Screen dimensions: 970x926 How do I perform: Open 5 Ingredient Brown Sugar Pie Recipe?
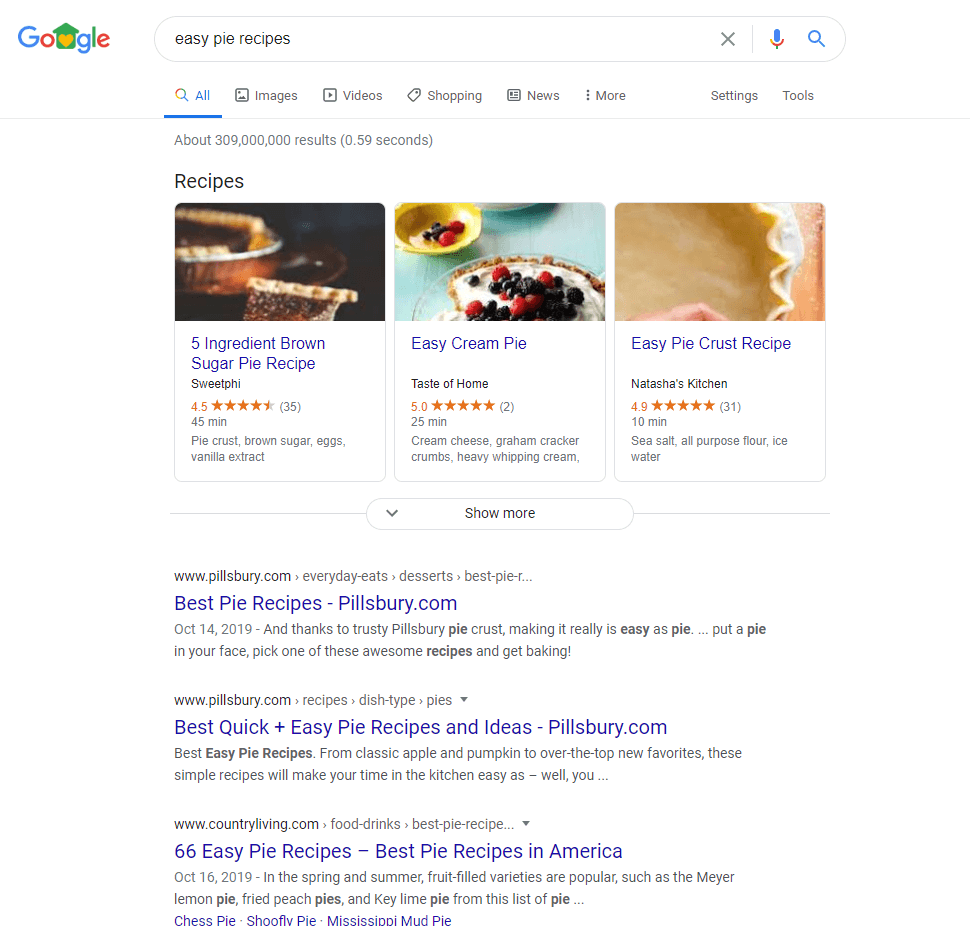tap(257, 353)
